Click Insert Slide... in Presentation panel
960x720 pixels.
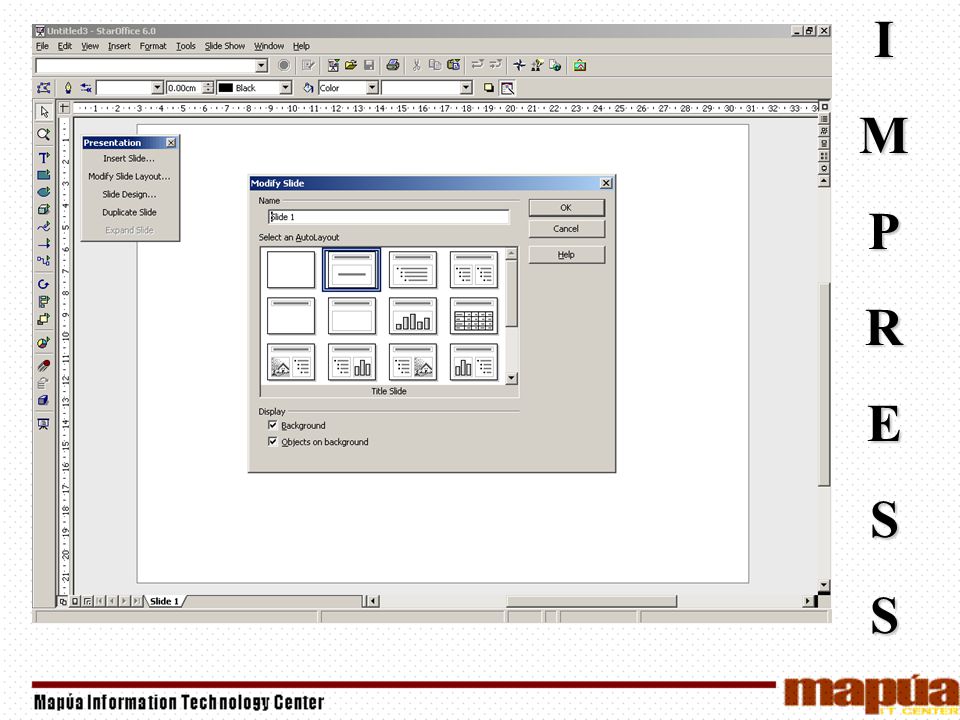129,159
